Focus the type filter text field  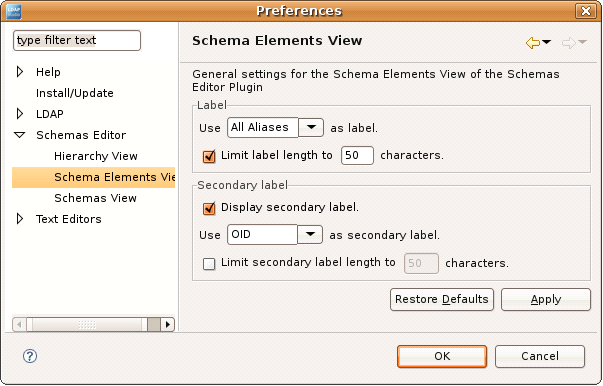77,40
